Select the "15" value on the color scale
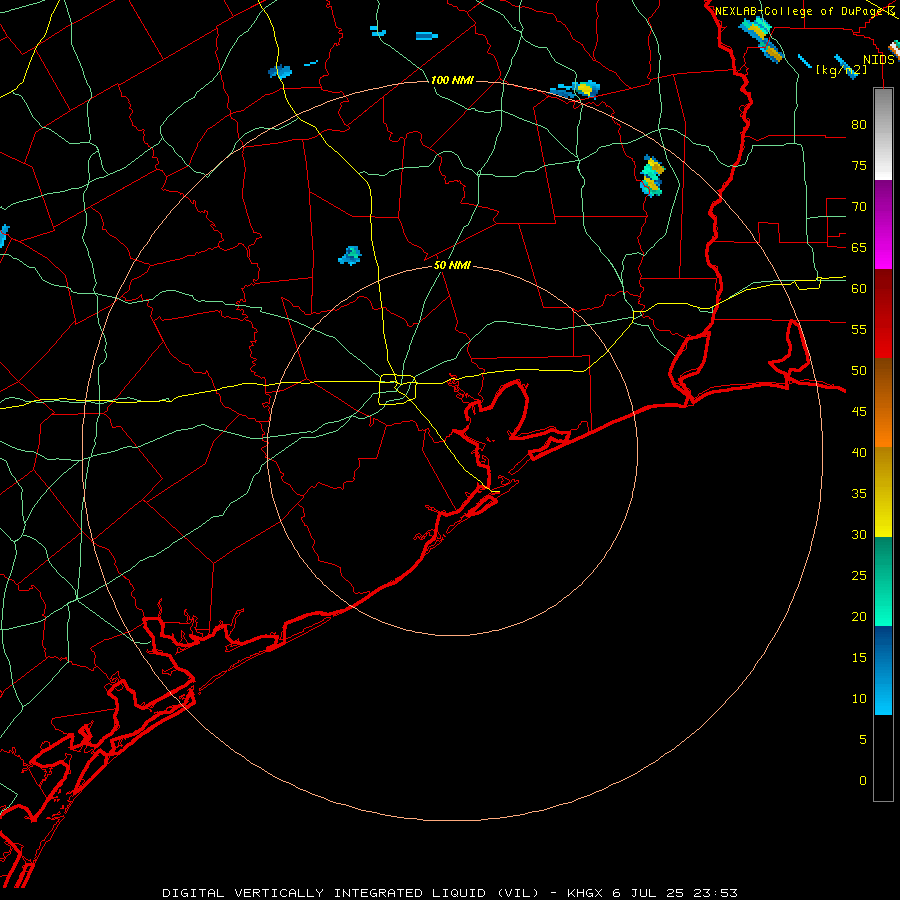Image resolution: width=900 pixels, height=900 pixels. click(x=859, y=657)
